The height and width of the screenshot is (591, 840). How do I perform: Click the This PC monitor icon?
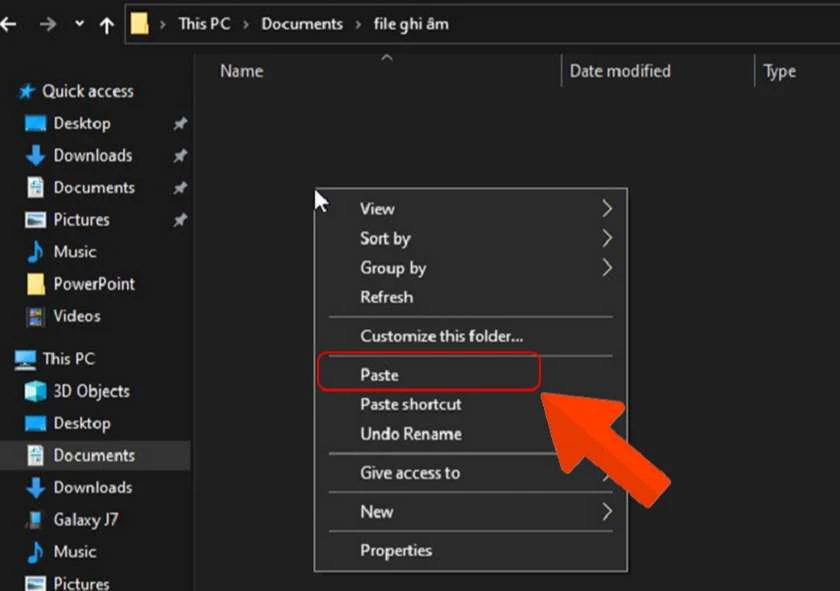click(x=25, y=360)
